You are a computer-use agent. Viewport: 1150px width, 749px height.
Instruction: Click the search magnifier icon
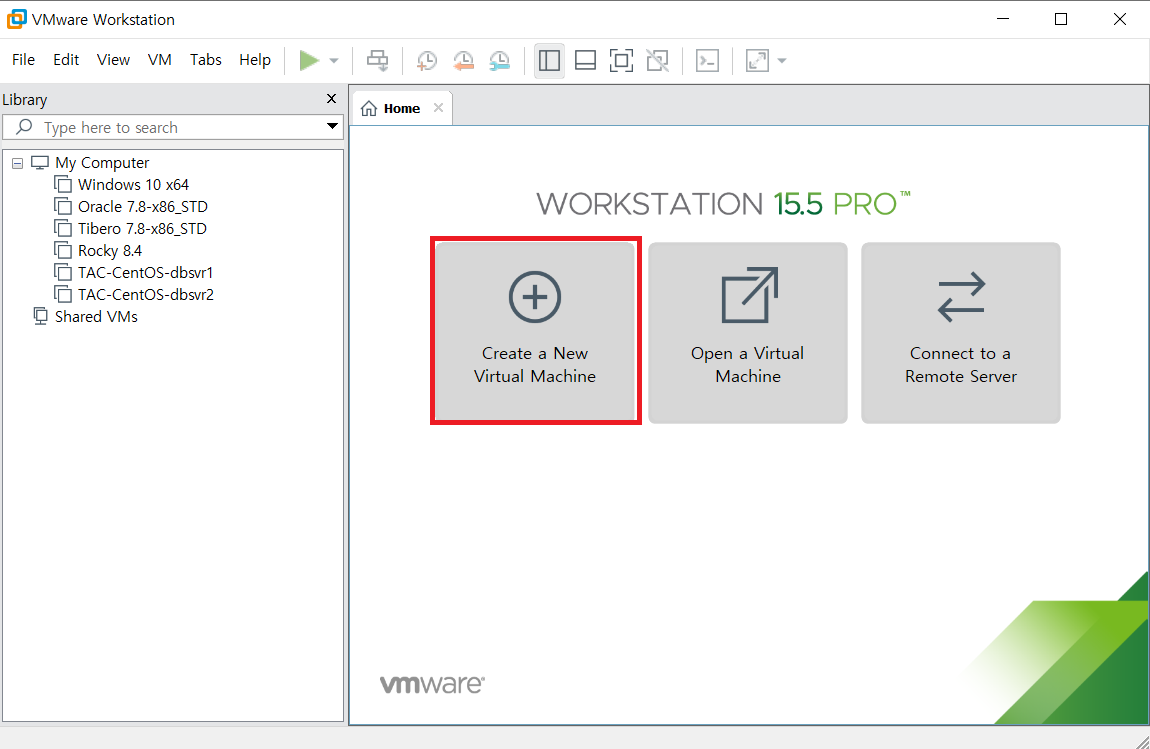(x=24, y=126)
